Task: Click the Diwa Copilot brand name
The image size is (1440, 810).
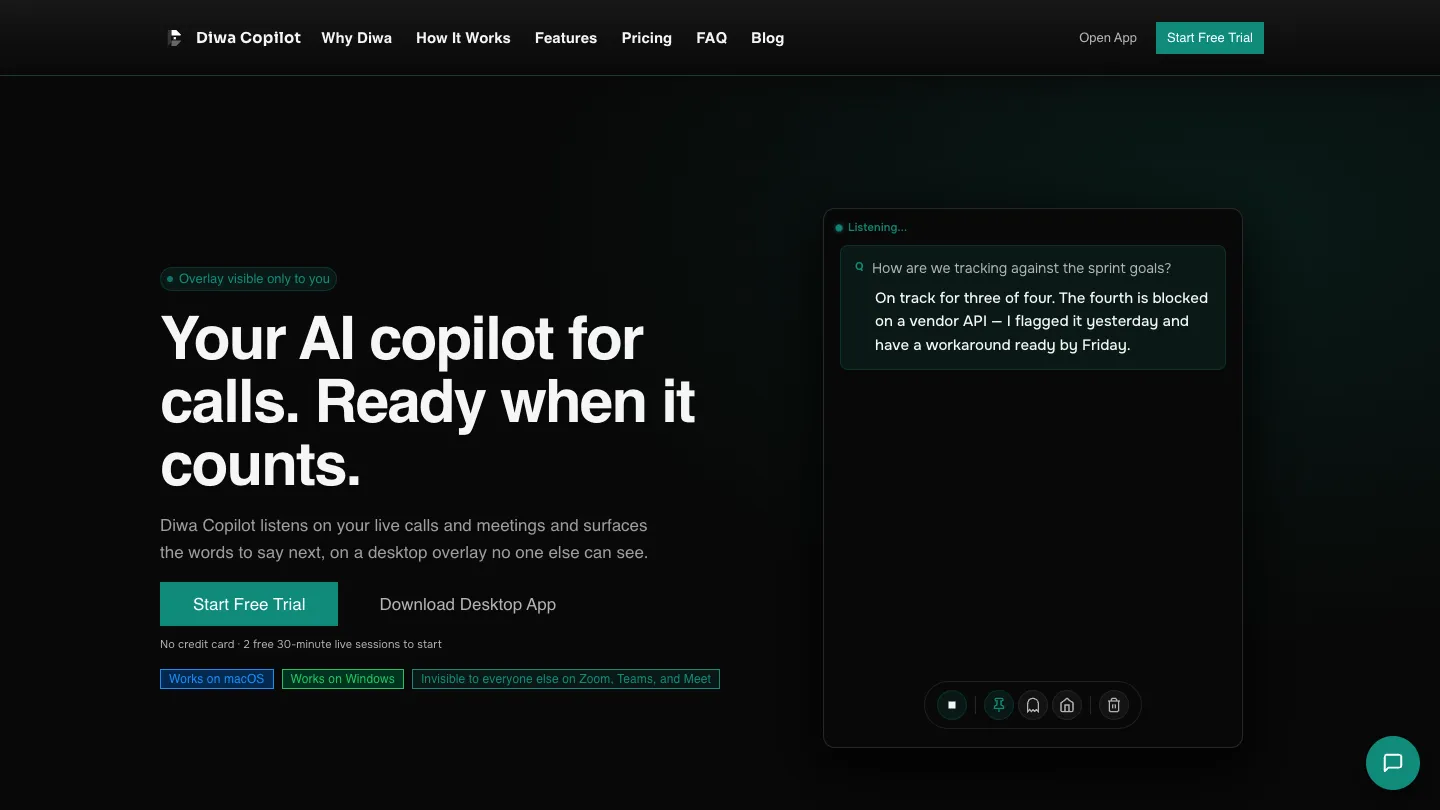Action: [x=248, y=38]
